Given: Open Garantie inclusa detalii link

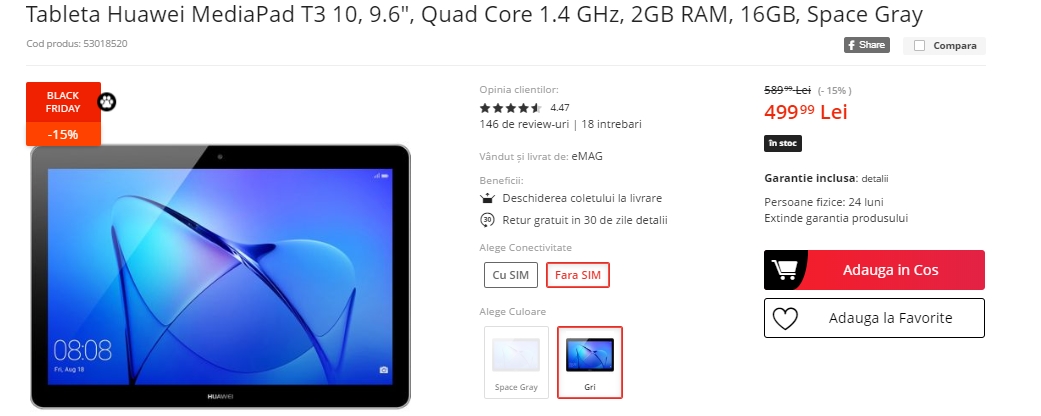Looking at the screenshot, I should point(875,178).
